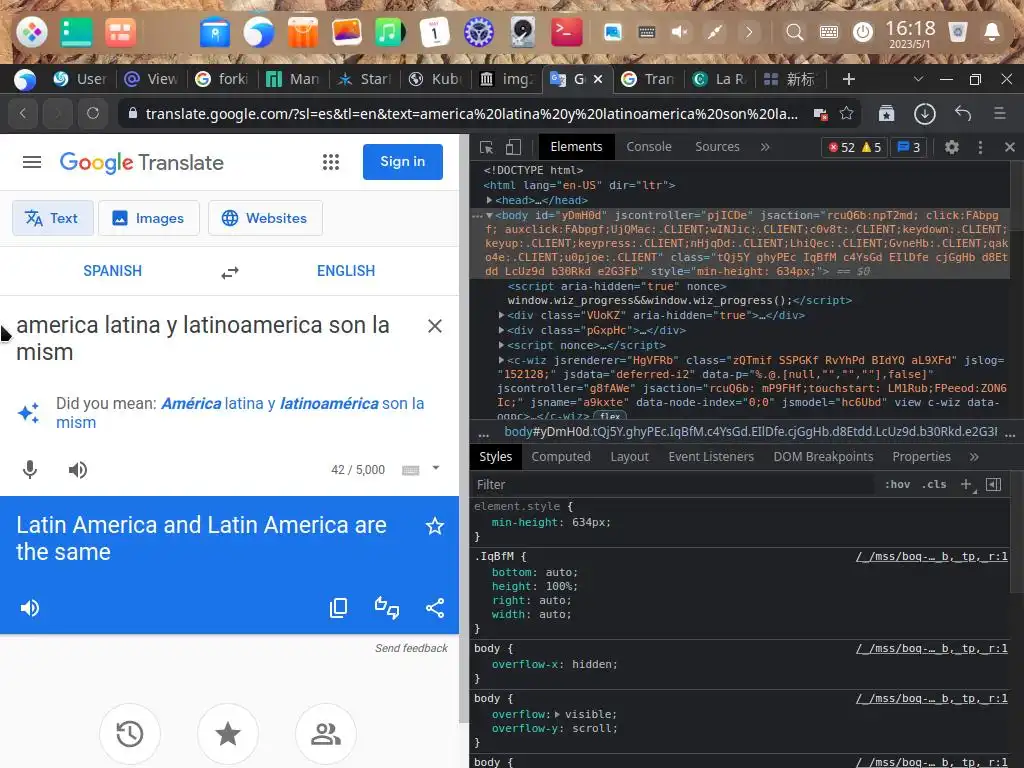
Task: Start voice input with microphone icon
Action: [30, 470]
